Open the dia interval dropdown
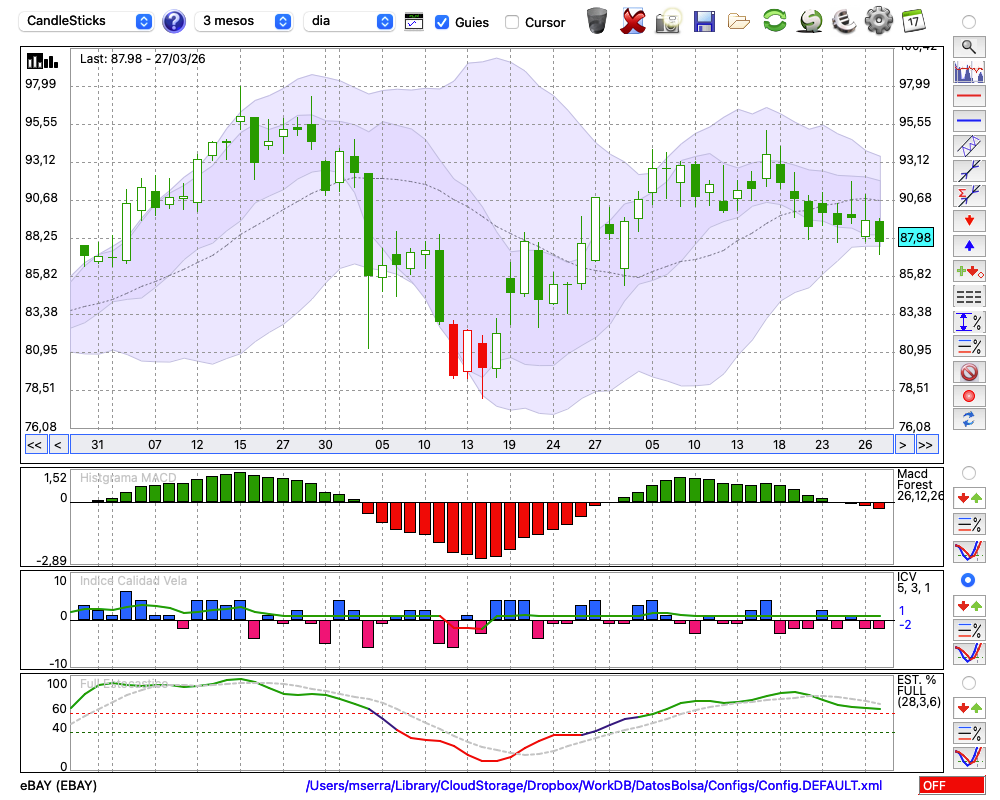 tap(349, 21)
